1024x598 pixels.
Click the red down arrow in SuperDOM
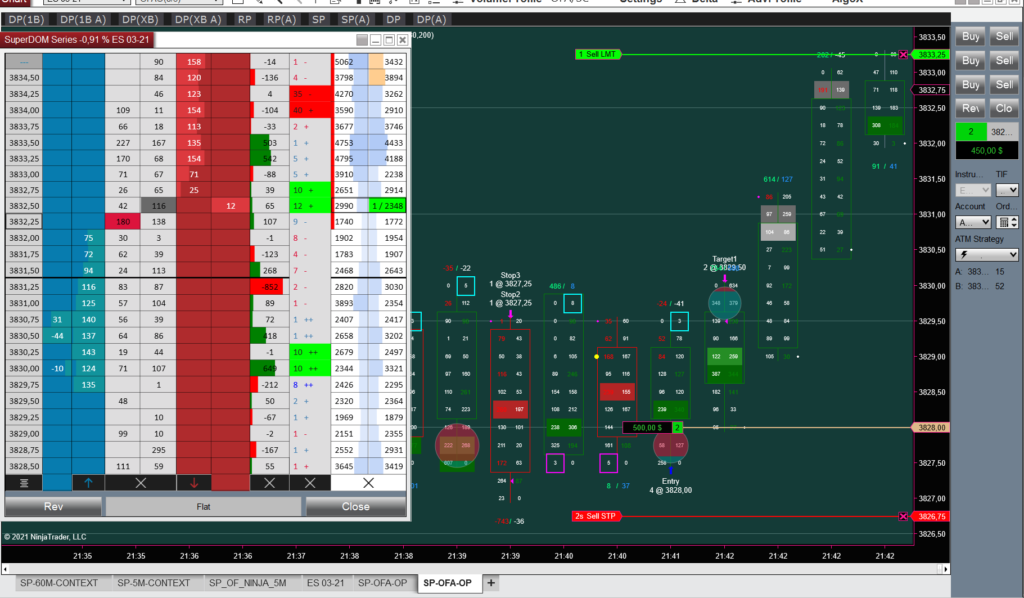[x=194, y=483]
